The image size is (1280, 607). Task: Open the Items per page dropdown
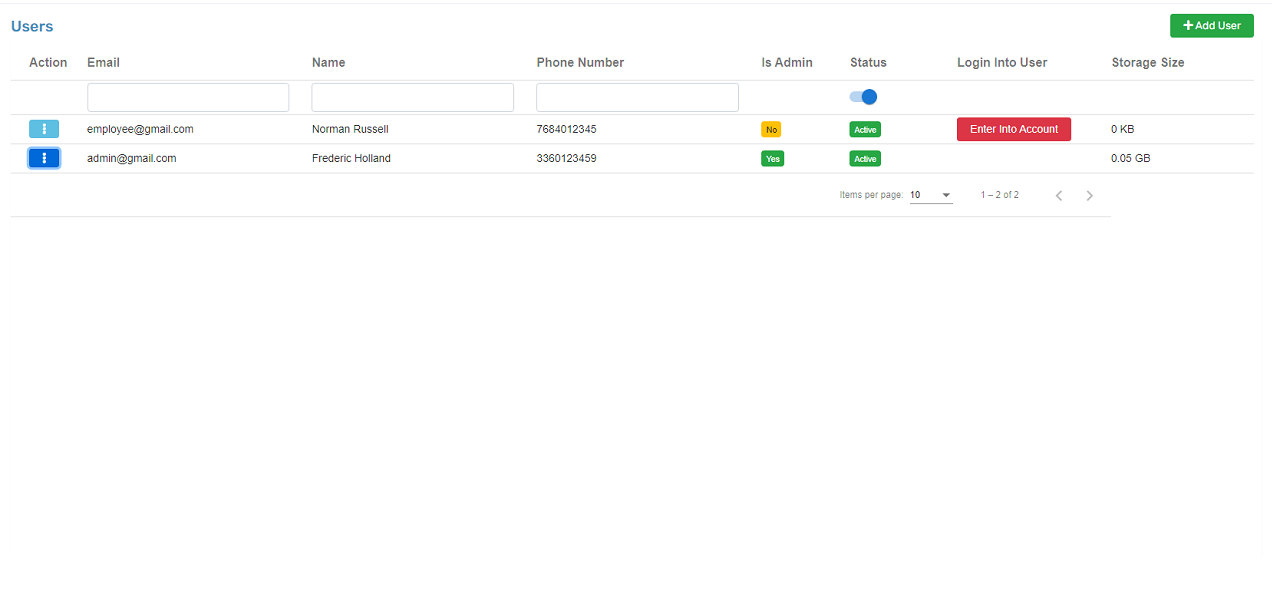930,195
